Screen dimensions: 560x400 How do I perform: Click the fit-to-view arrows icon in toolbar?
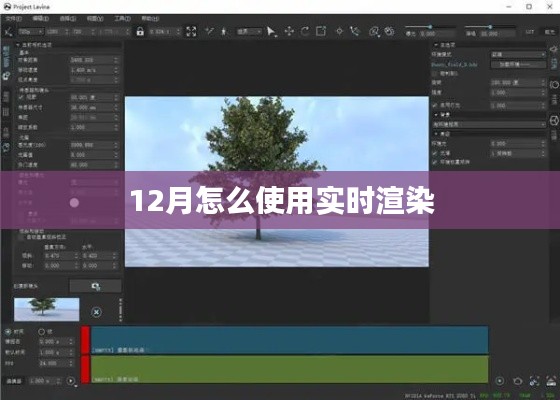coord(191,31)
